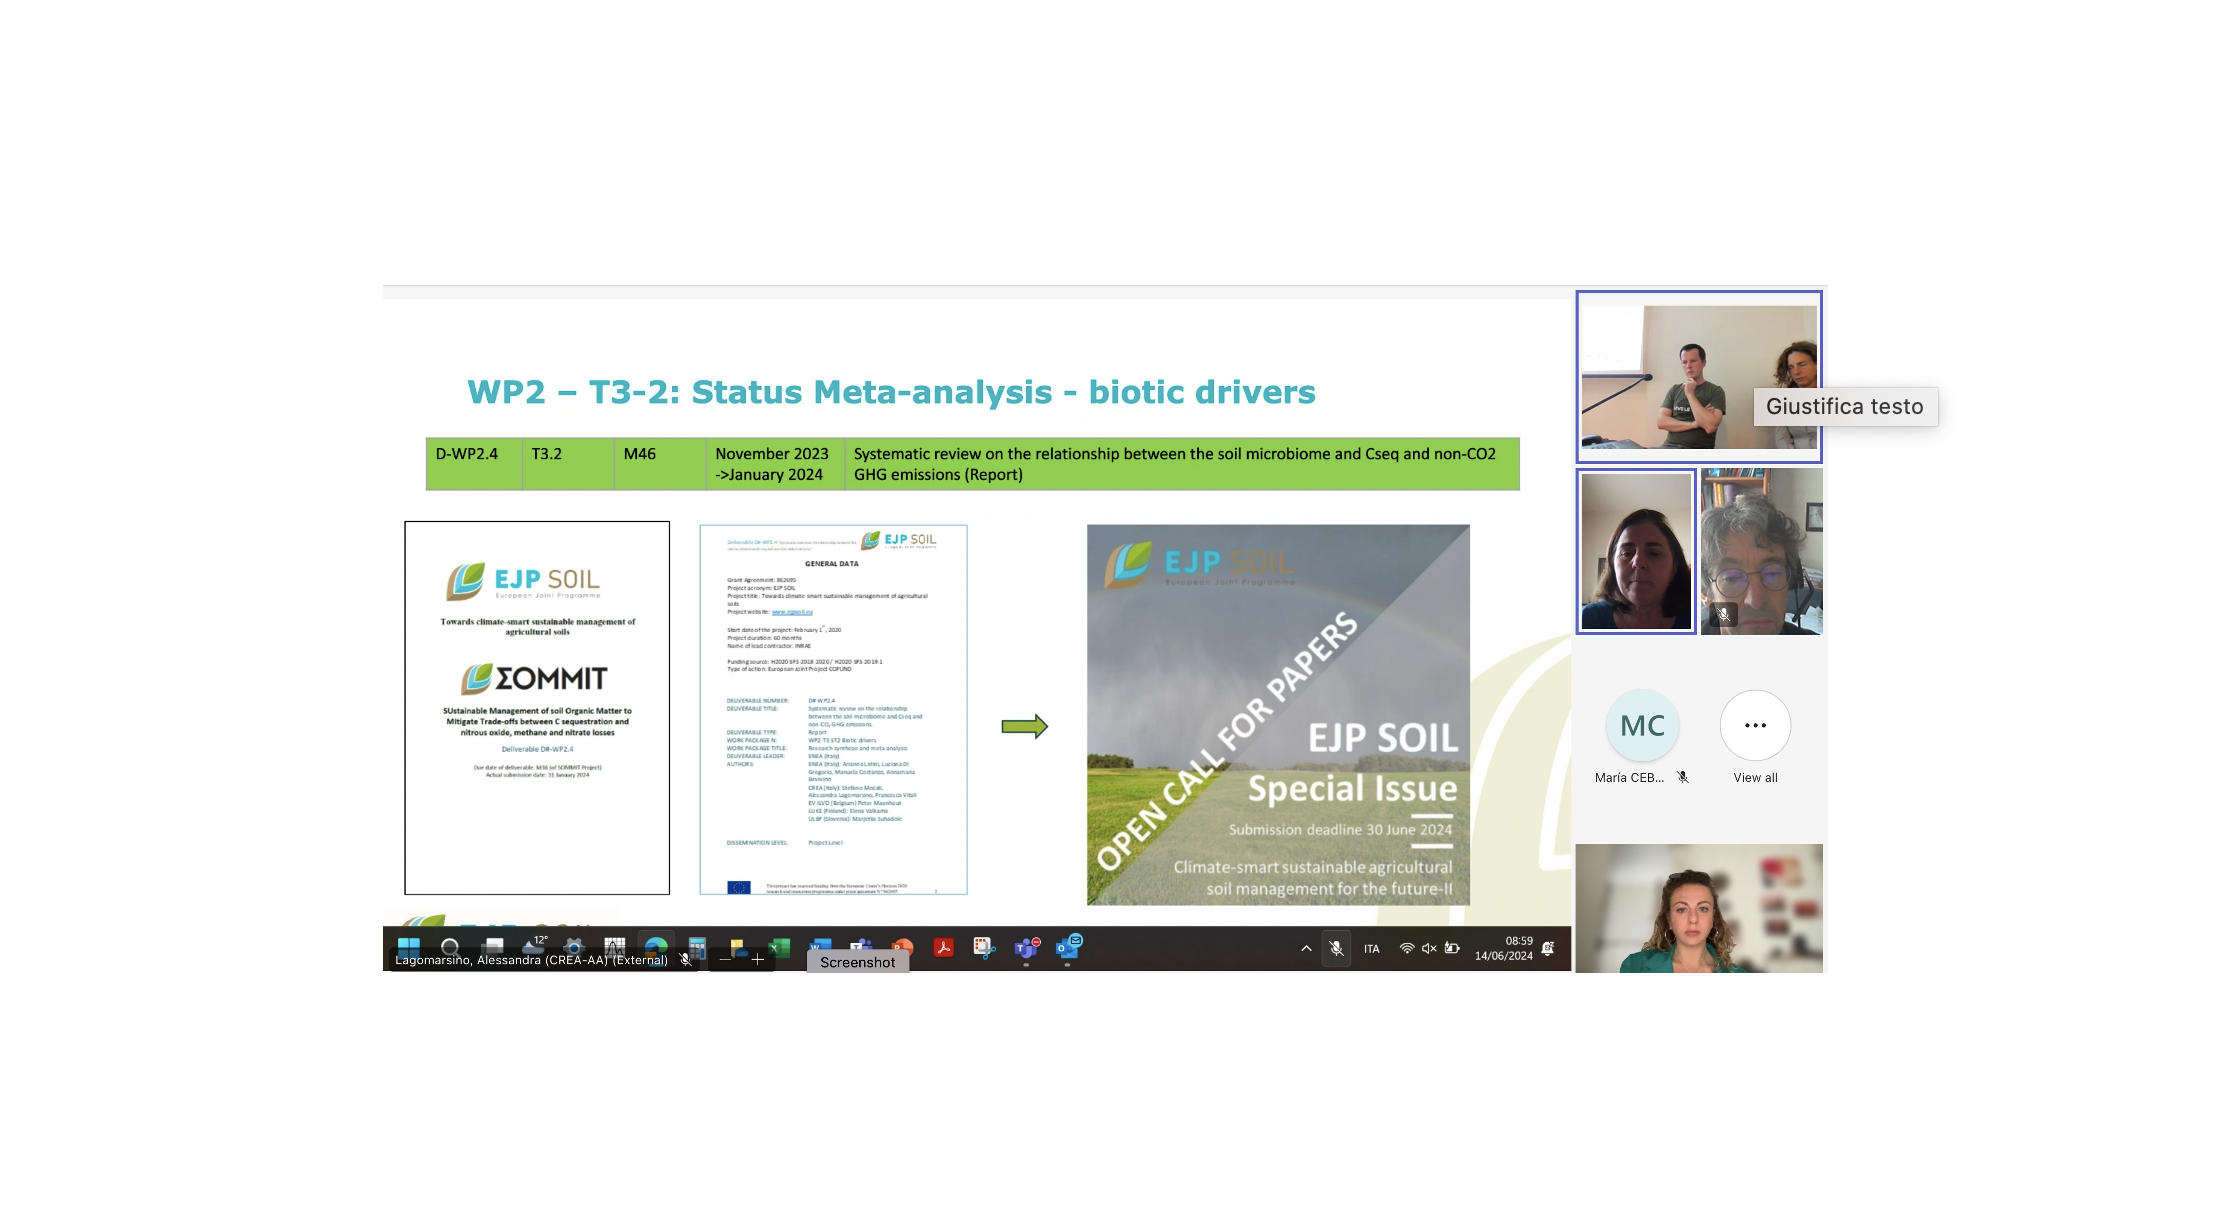
Task: Click table cell November 2023 ->January 2024
Action: [x=775, y=464]
